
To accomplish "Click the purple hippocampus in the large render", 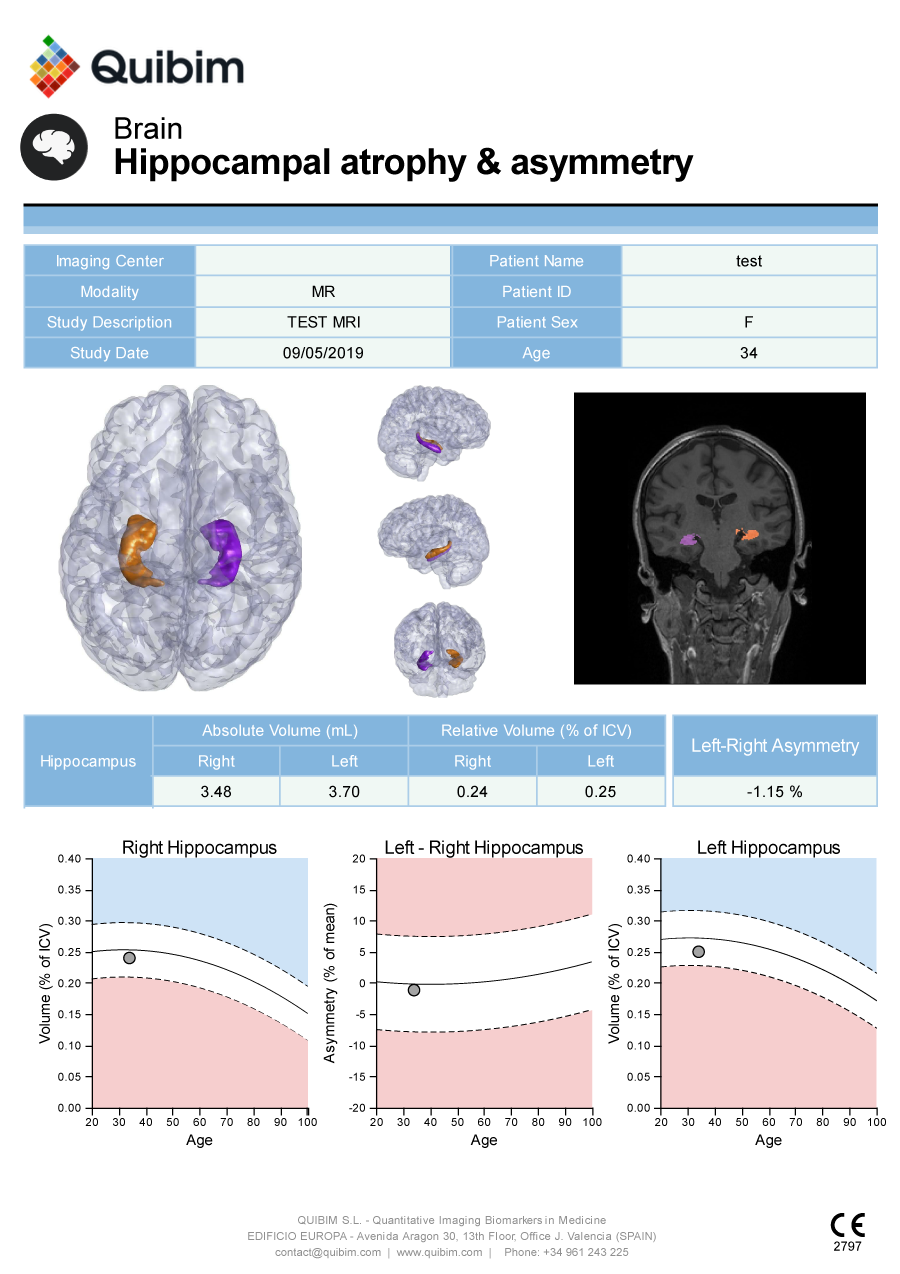I will pyautogui.click(x=222, y=552).
